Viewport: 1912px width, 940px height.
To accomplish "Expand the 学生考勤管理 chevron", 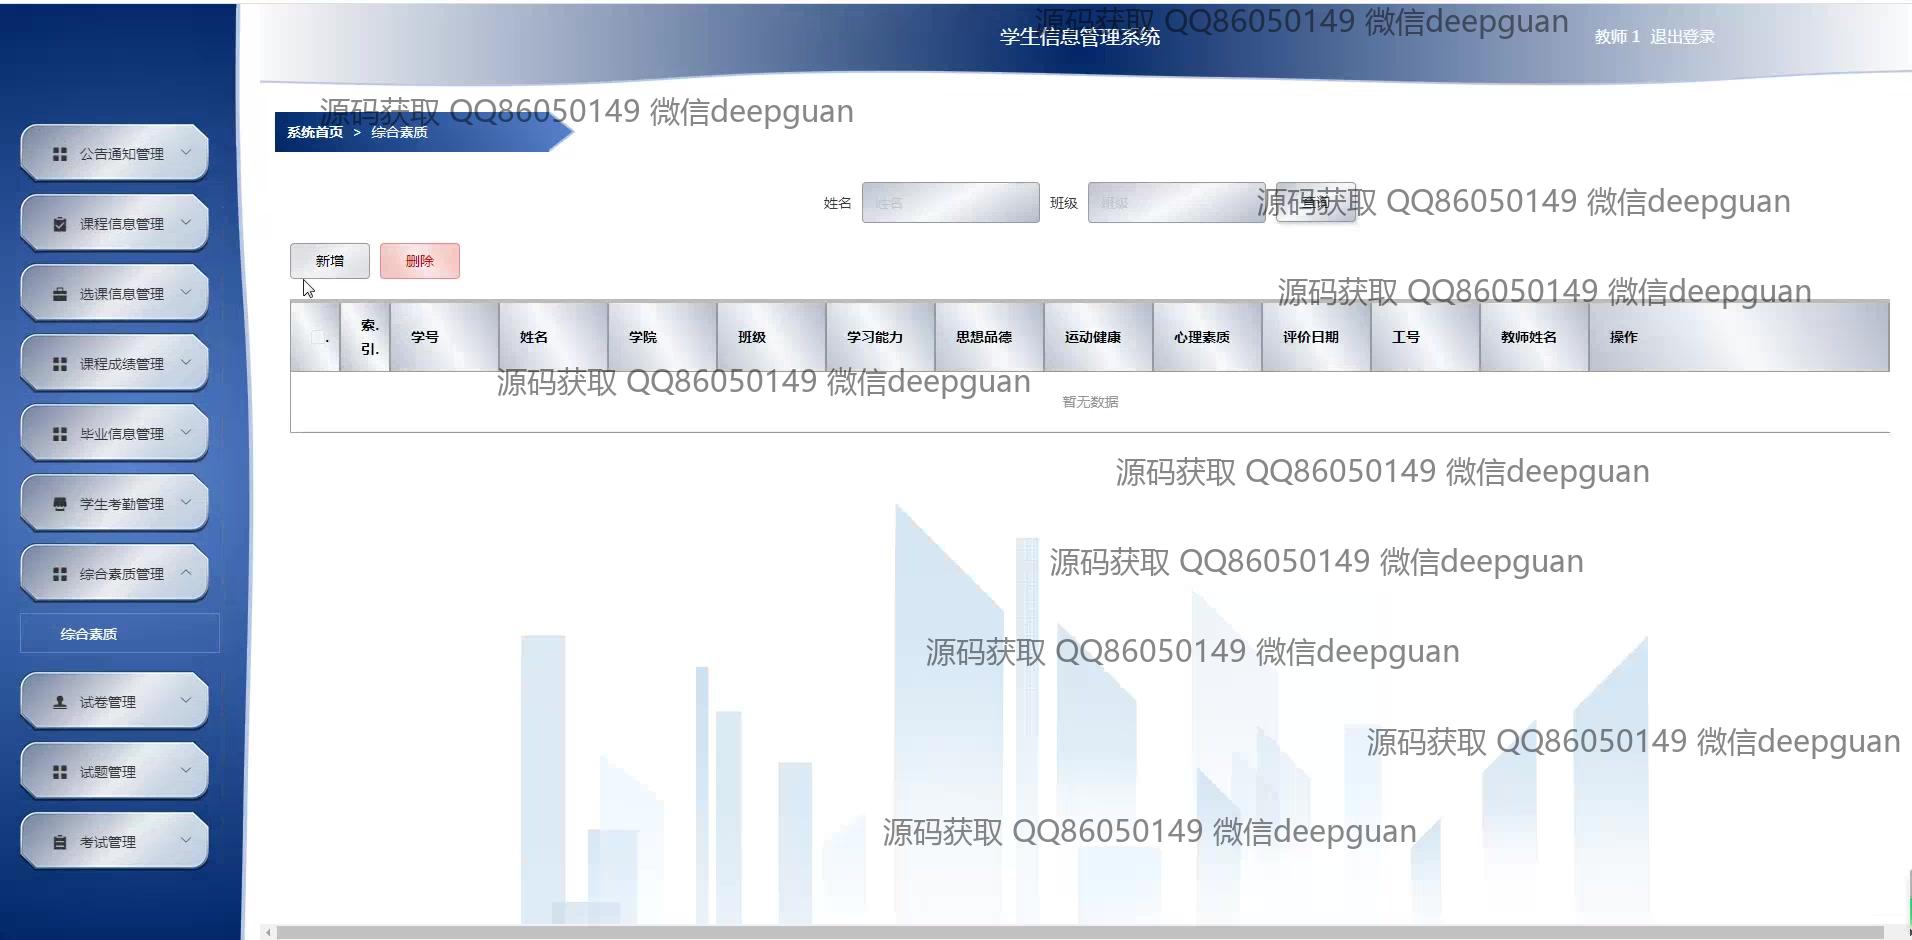I will click(186, 503).
